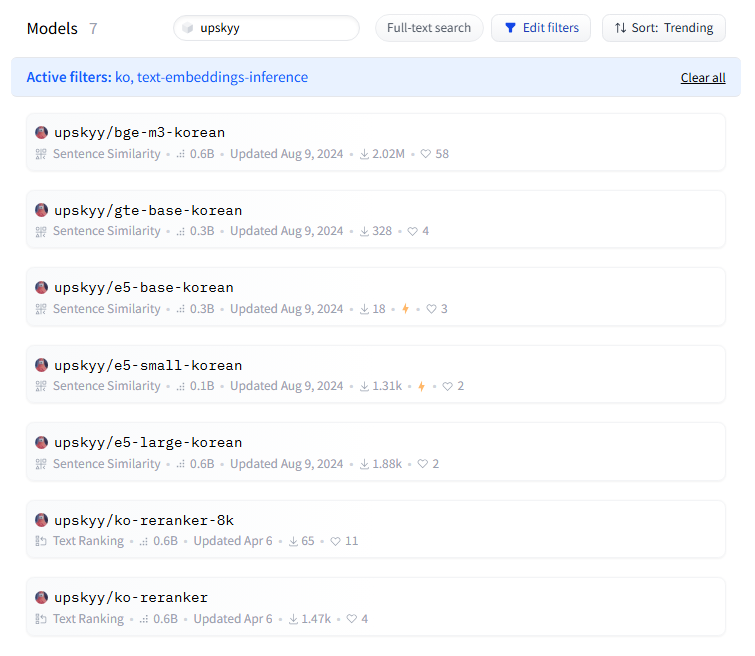Open the upskyy/gte-base-korean model
Viewport: 755px width, 656px height.
(x=376, y=219)
